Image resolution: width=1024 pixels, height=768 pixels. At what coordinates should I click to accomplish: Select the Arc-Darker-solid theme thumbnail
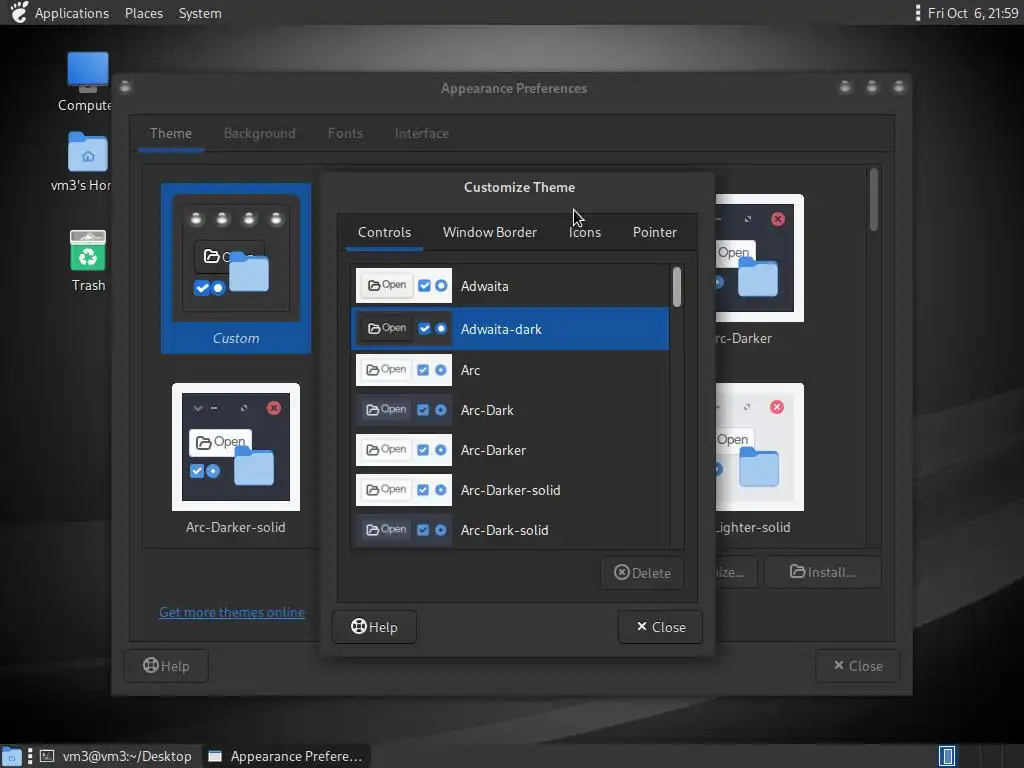point(236,459)
